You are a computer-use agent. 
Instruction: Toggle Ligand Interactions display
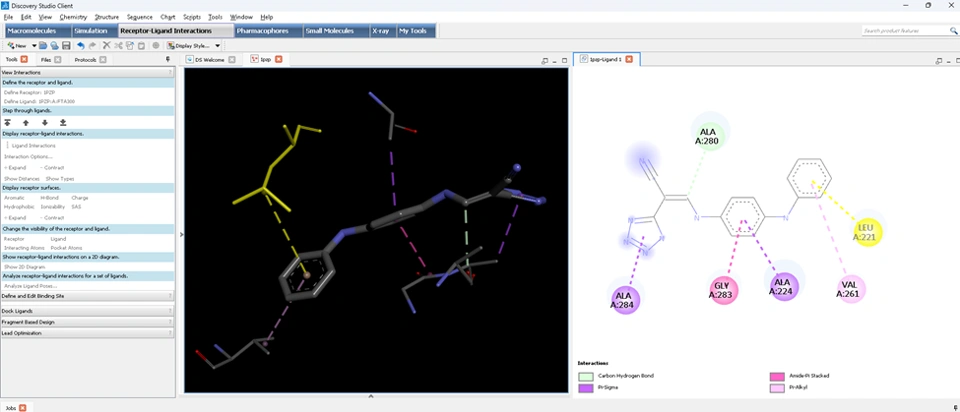[33, 146]
